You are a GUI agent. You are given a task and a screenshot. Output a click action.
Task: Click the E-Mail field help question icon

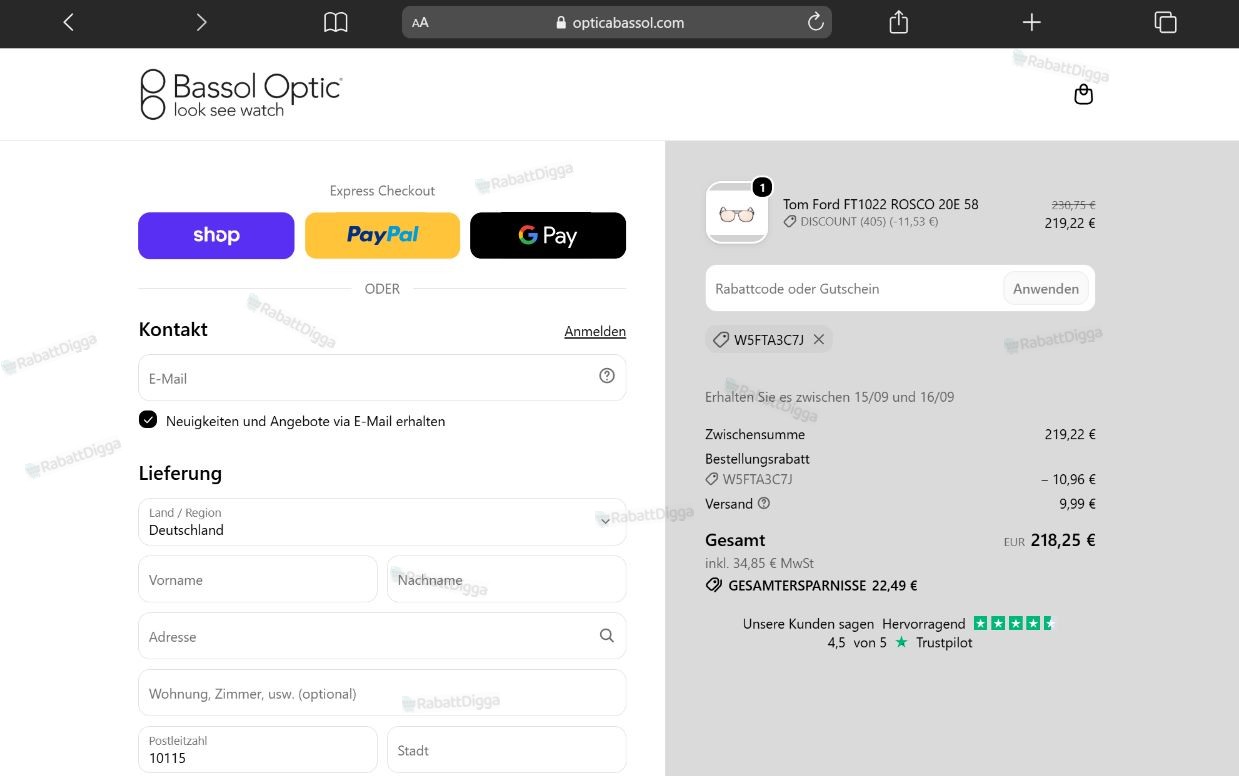pos(607,376)
